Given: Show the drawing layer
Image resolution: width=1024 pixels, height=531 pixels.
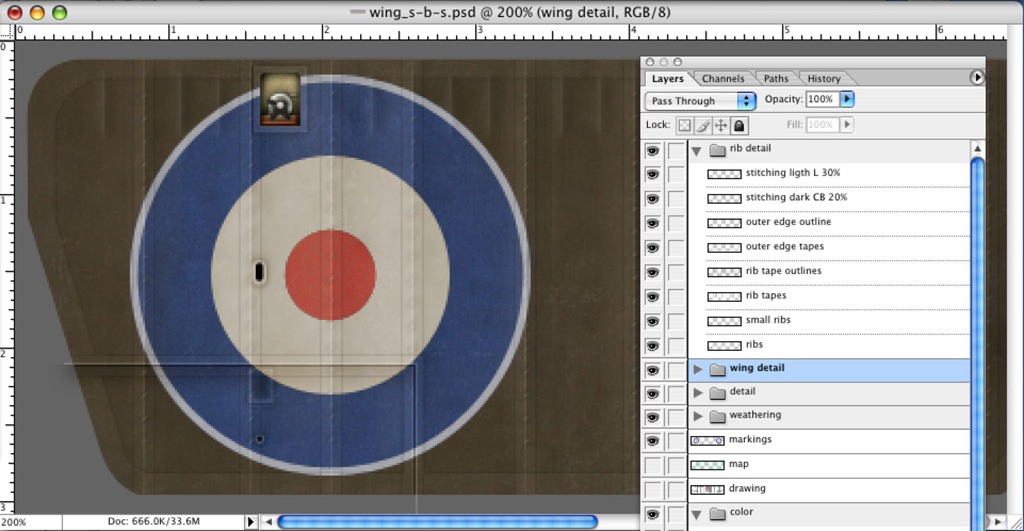Looking at the screenshot, I should (652, 489).
